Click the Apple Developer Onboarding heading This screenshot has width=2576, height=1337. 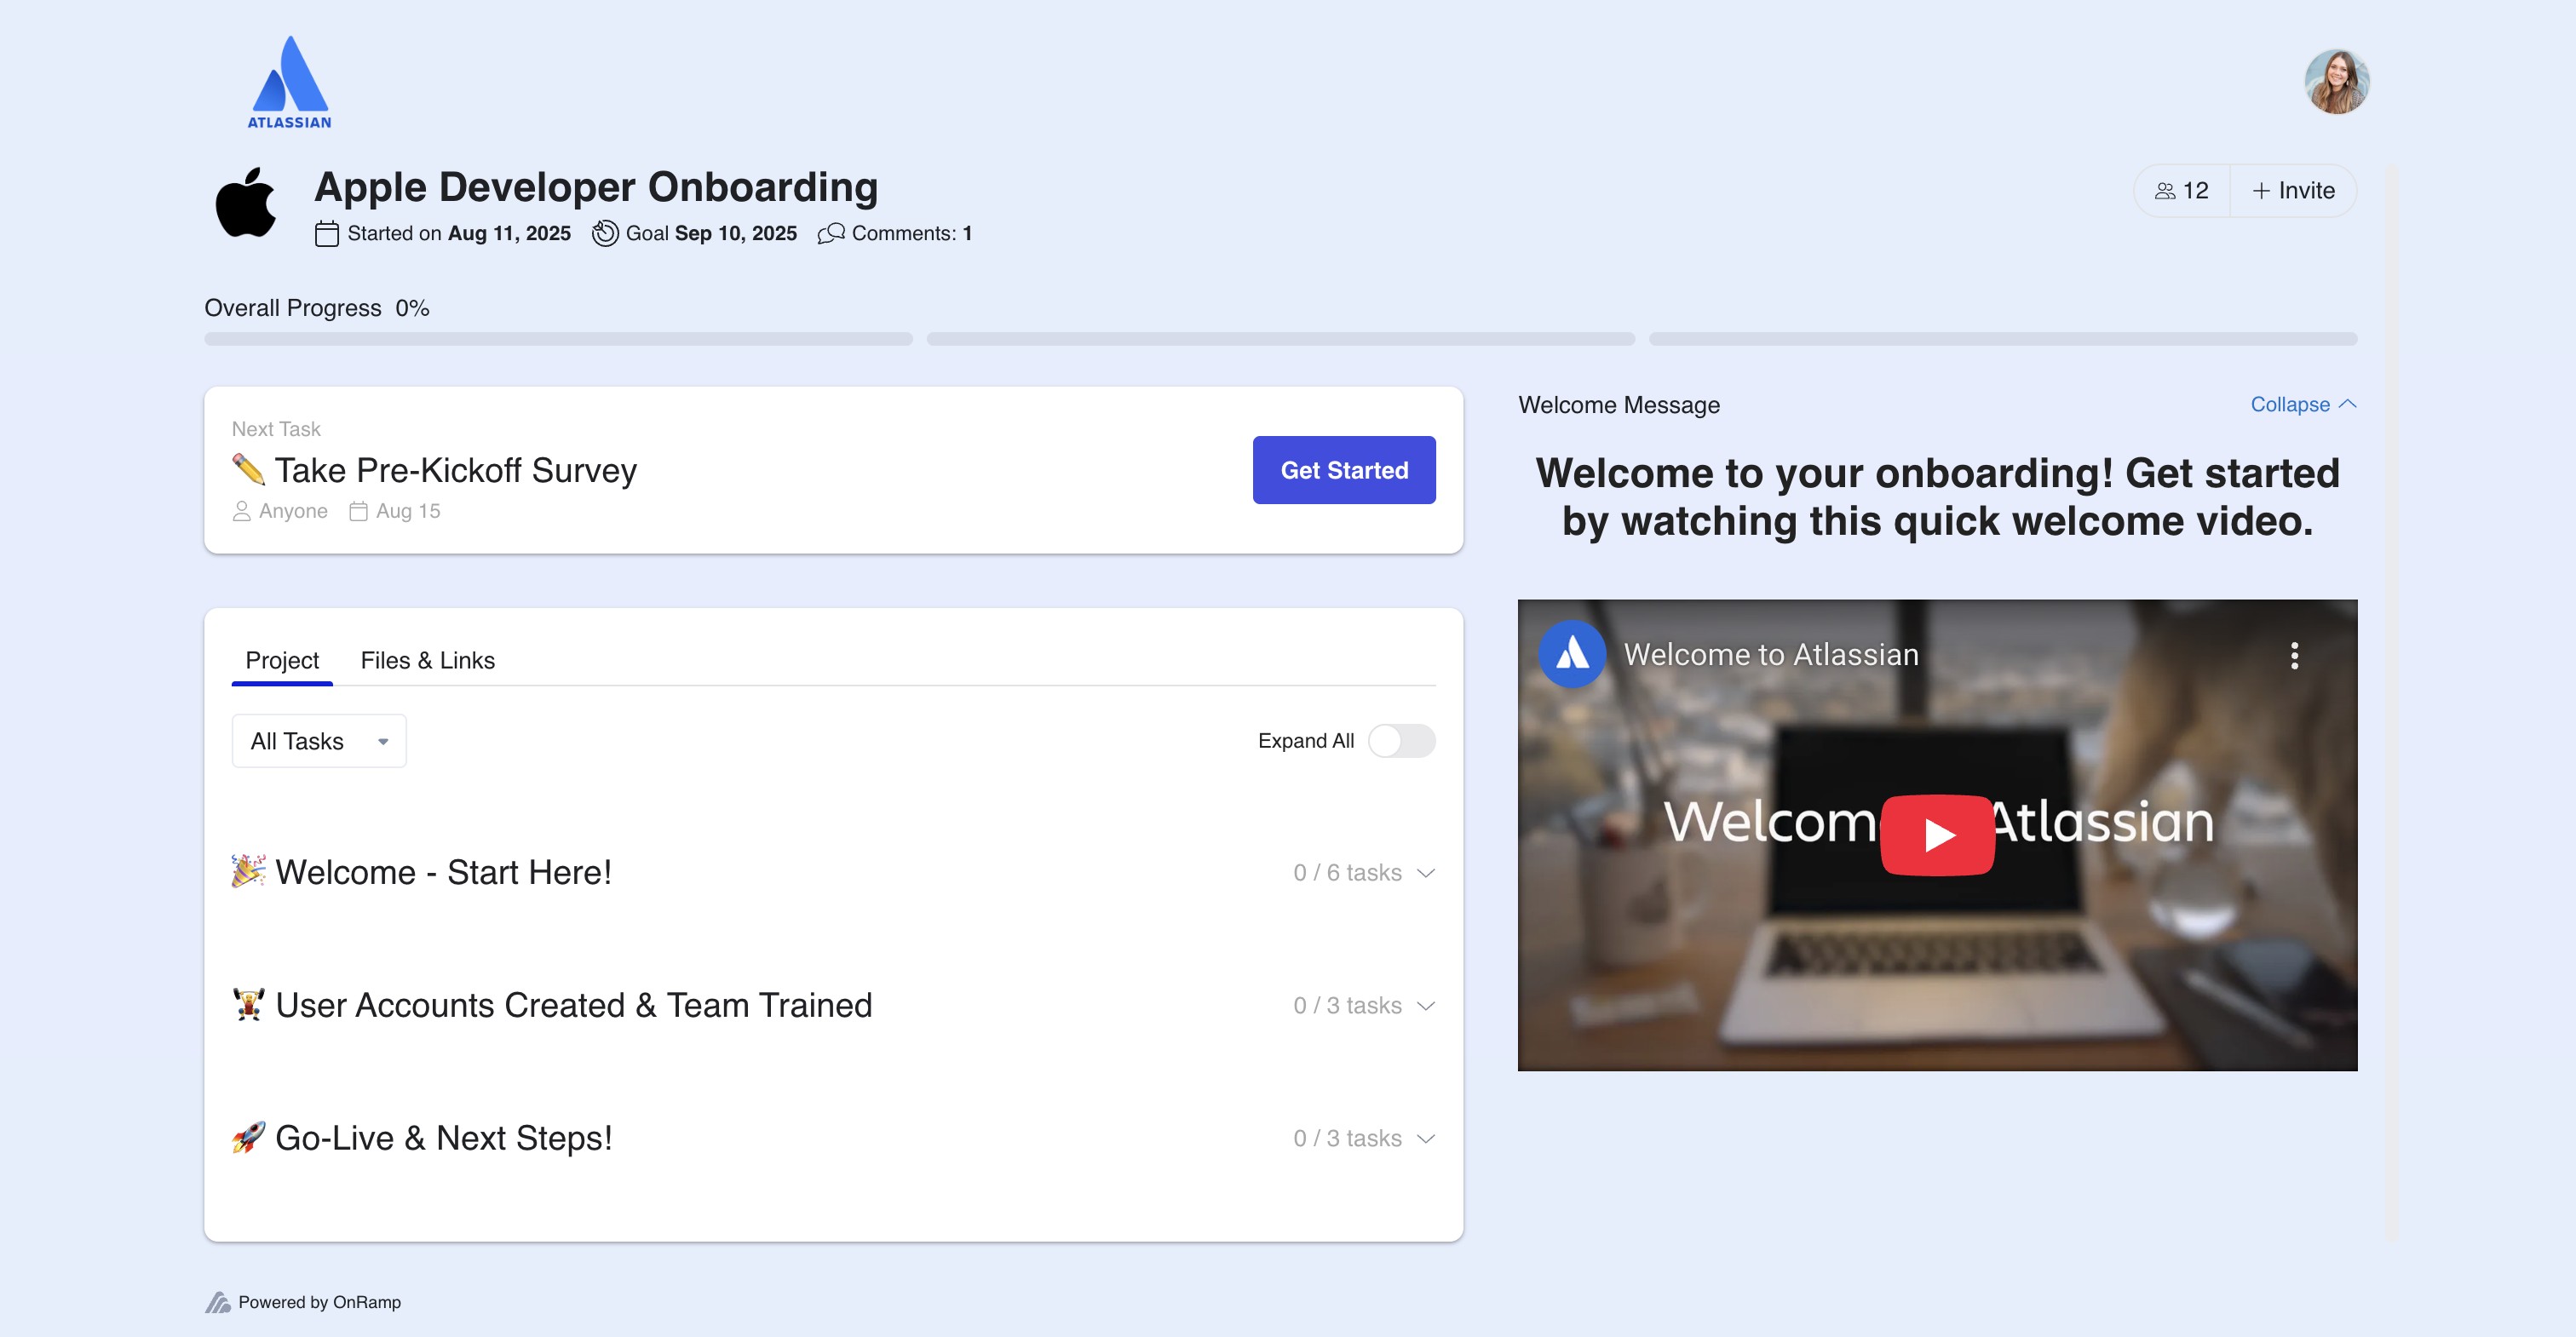pyautogui.click(x=596, y=187)
